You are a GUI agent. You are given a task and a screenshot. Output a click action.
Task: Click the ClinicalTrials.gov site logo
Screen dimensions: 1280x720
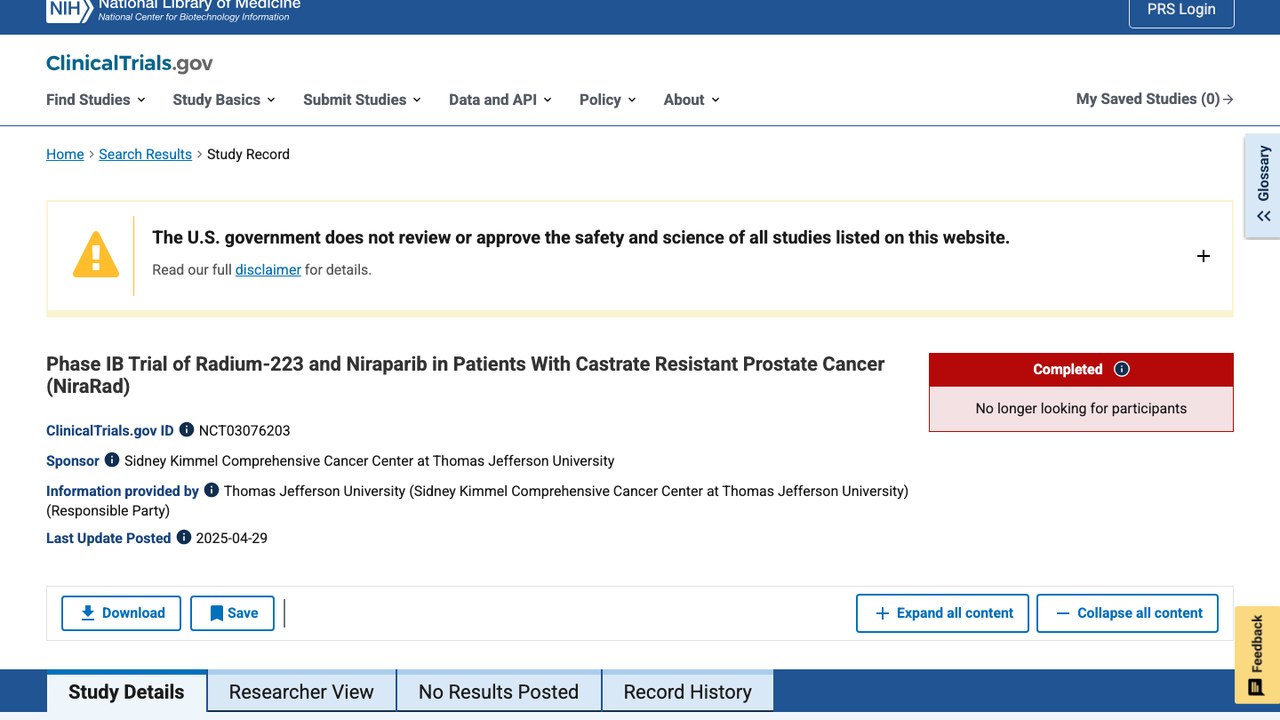[129, 64]
